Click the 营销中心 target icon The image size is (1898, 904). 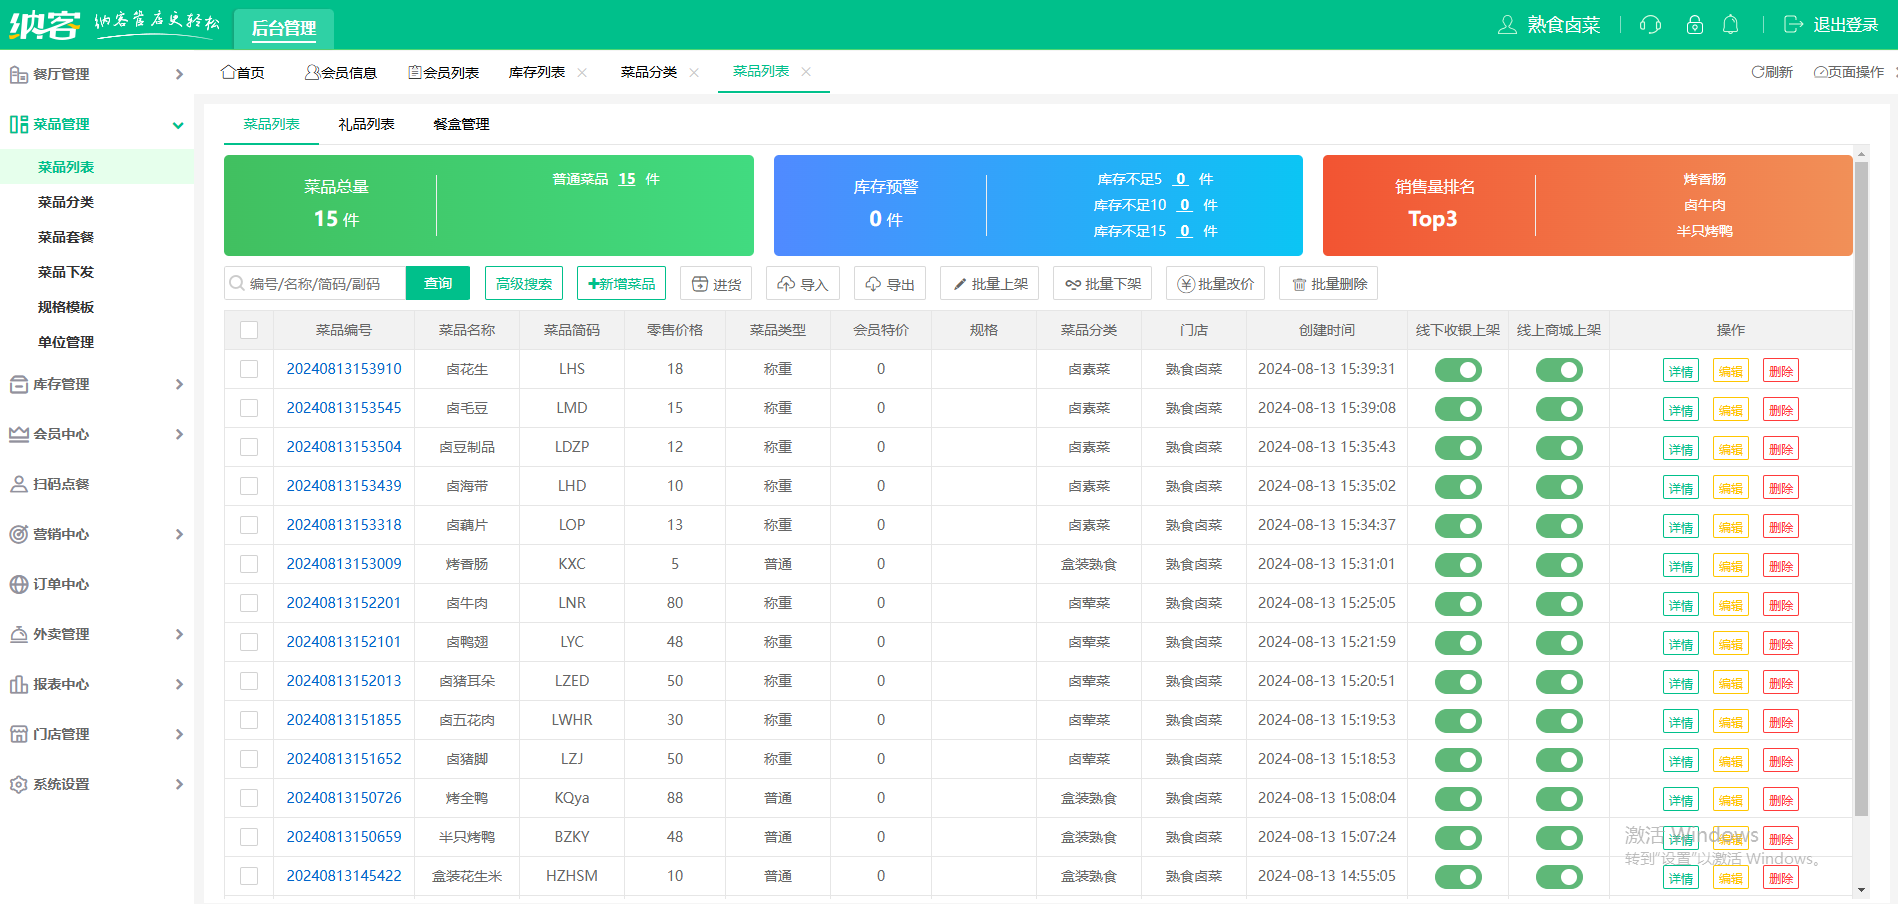[x=18, y=534]
